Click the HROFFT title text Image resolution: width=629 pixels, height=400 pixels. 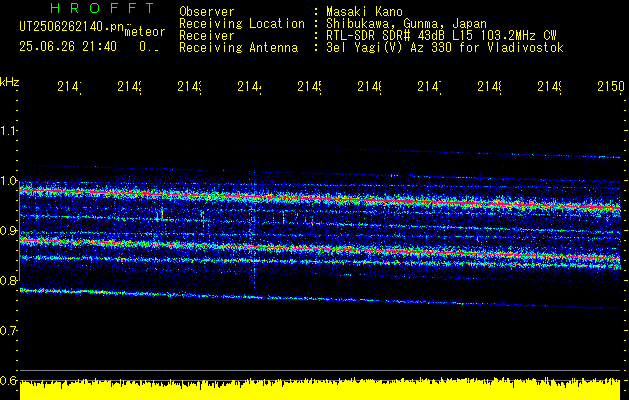(x=103, y=8)
